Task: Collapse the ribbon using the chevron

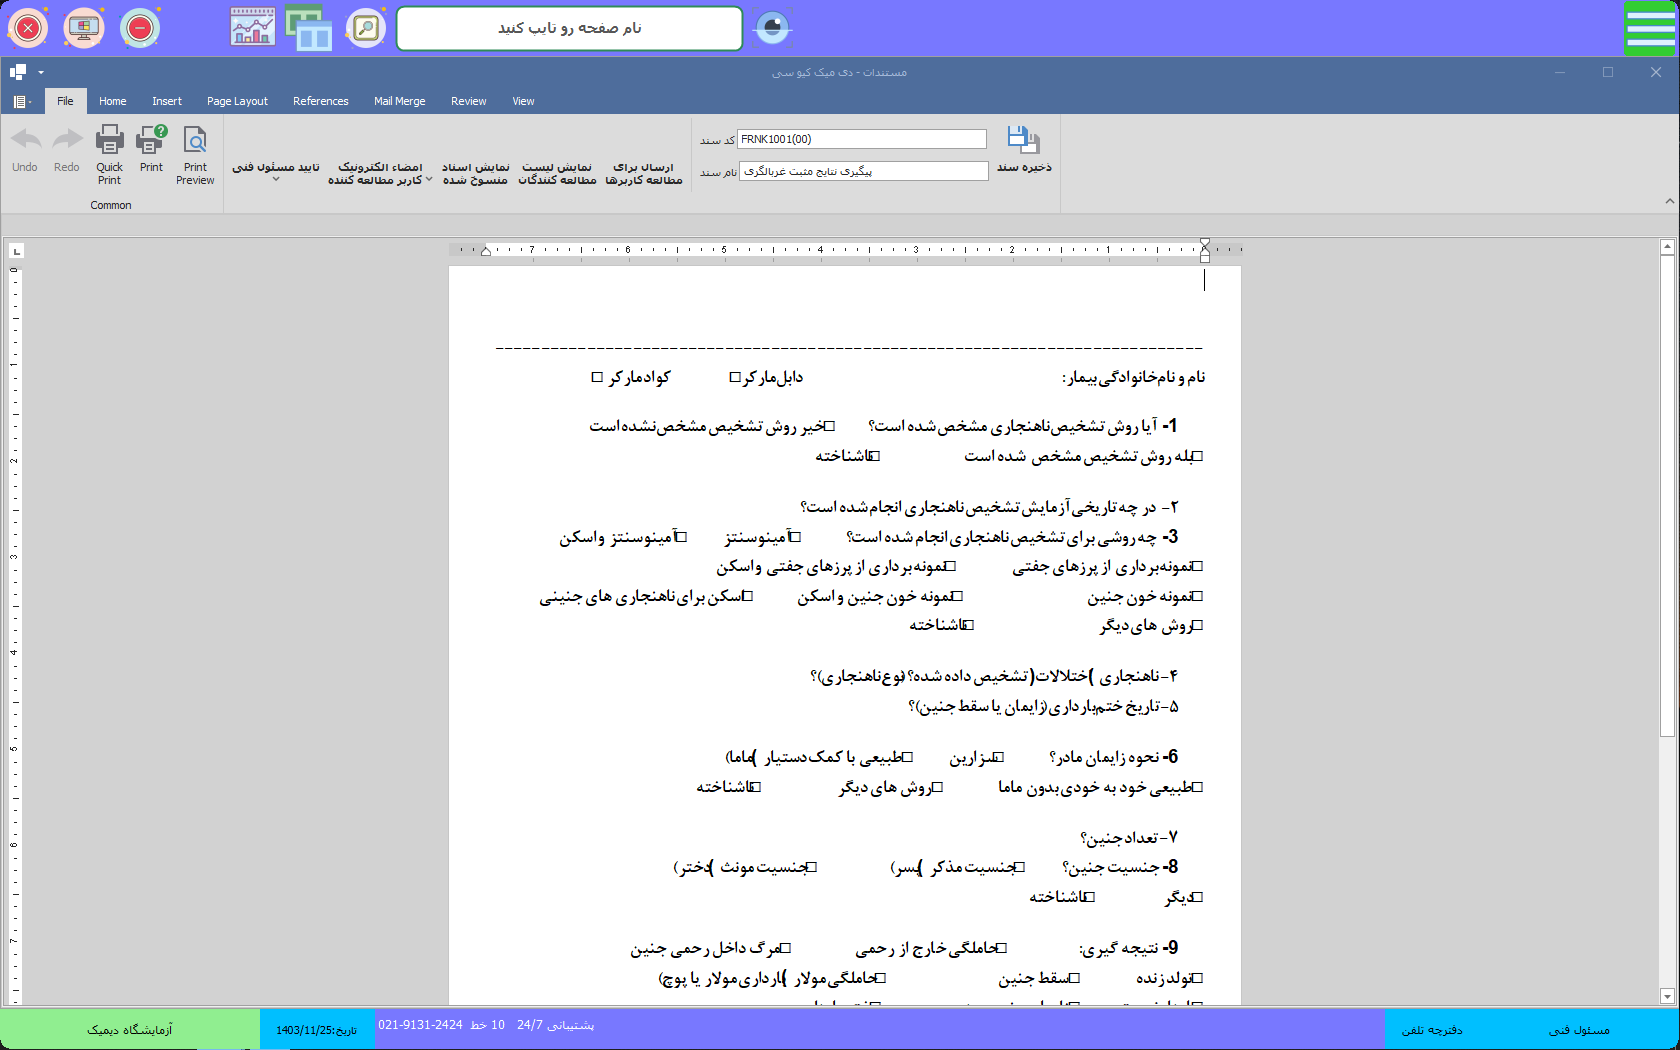Action: pos(1669,201)
